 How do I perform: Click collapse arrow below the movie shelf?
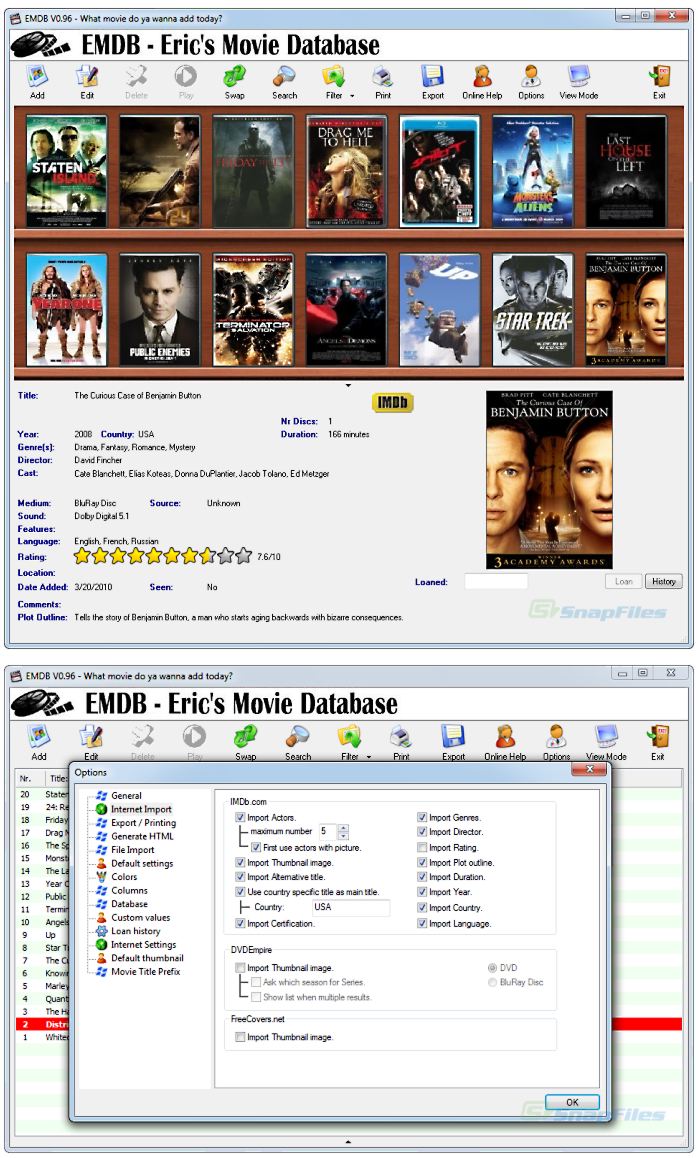coord(349,385)
